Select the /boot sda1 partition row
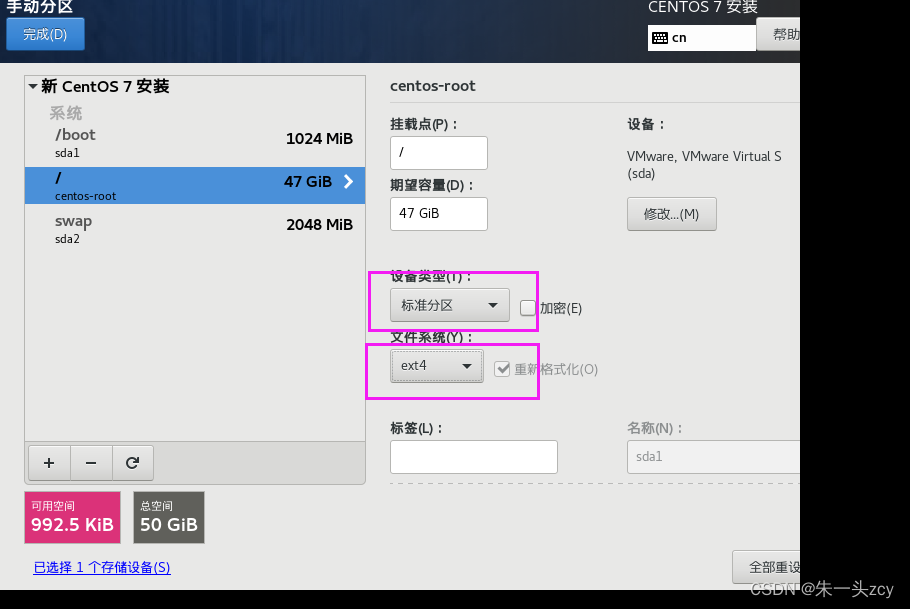Image resolution: width=910 pixels, height=609 pixels. click(195, 143)
